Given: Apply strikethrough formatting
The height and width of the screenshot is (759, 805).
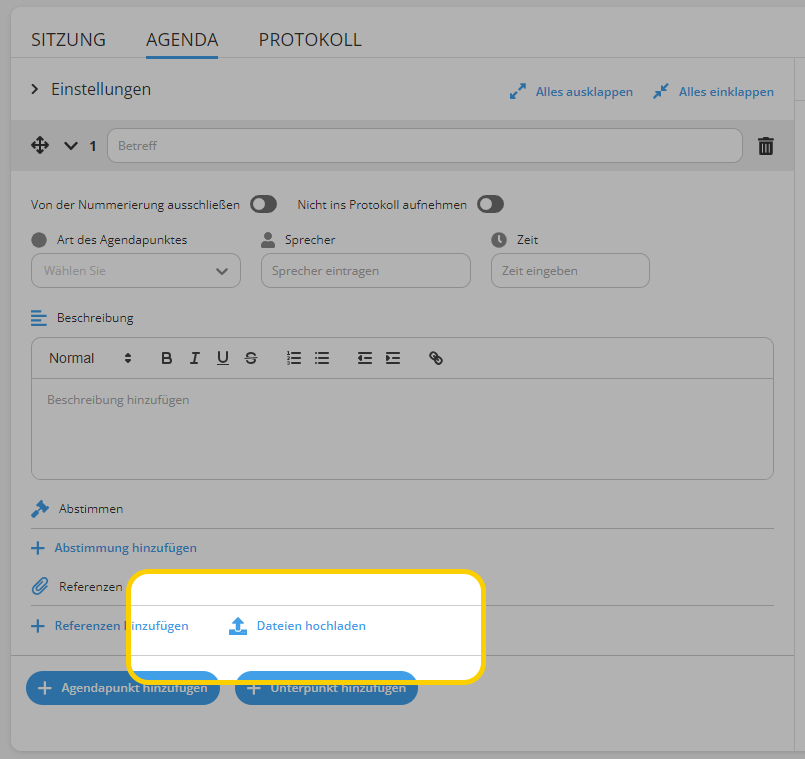Looking at the screenshot, I should (251, 358).
